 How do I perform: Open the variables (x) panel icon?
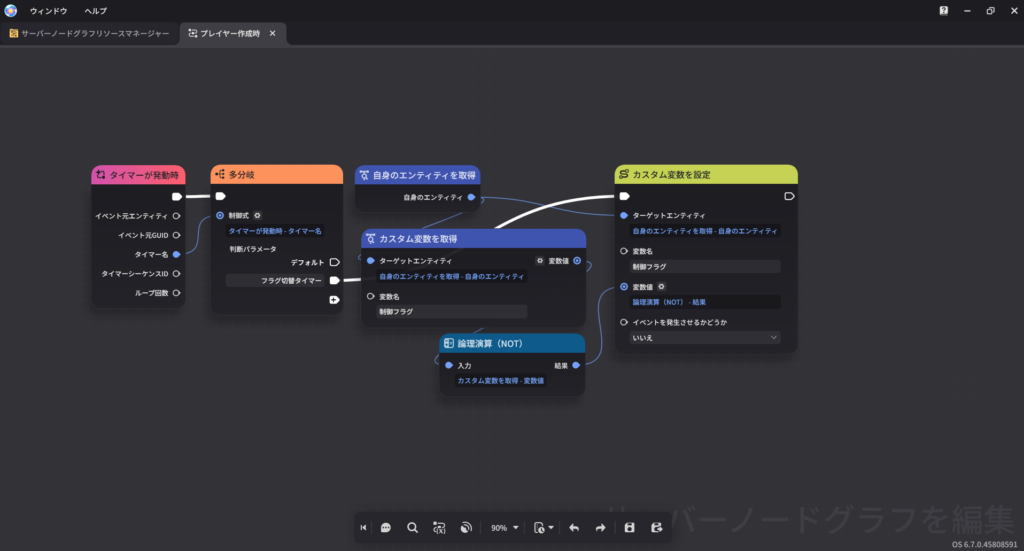pyautogui.click(x=439, y=527)
